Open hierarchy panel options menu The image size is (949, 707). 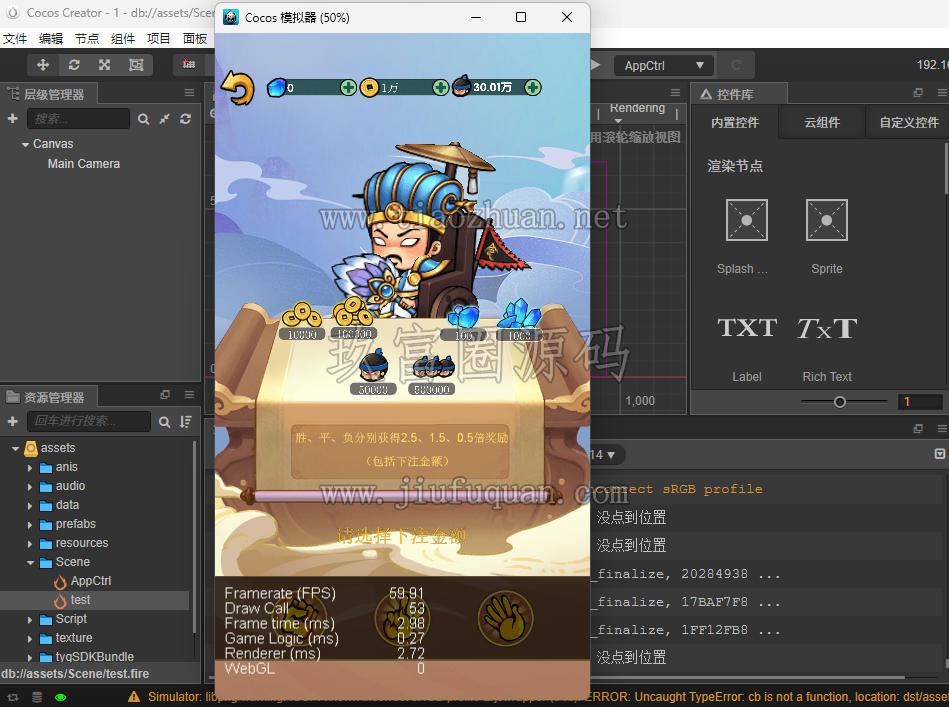(189, 93)
